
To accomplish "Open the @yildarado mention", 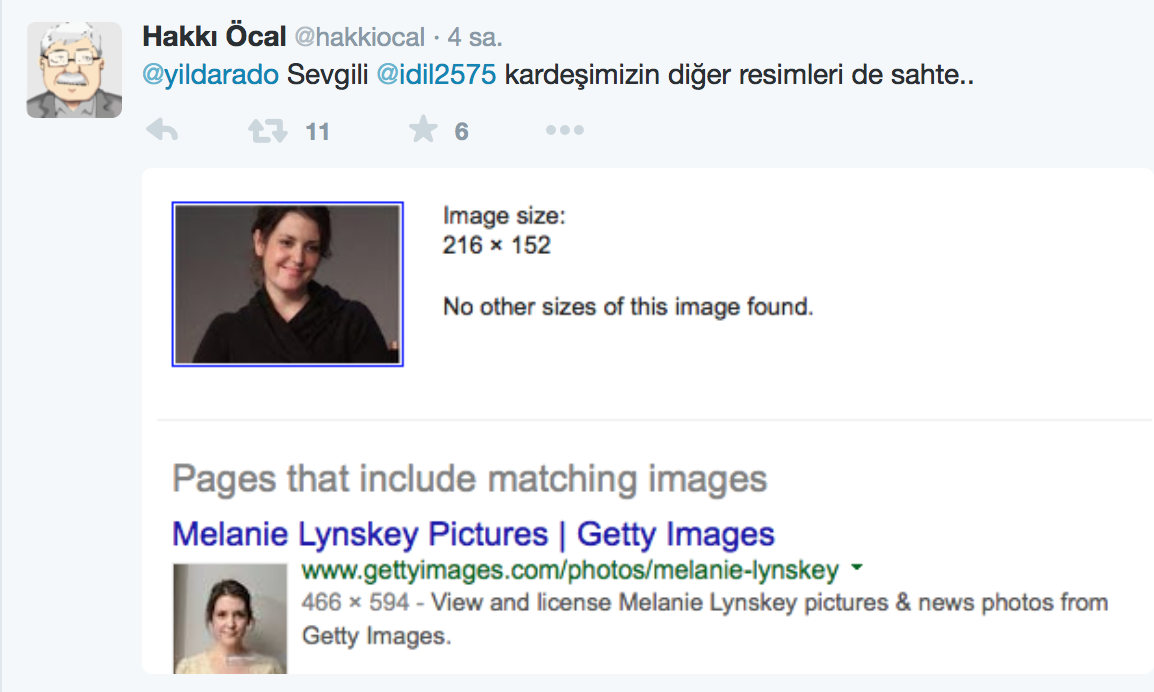I will point(211,76).
